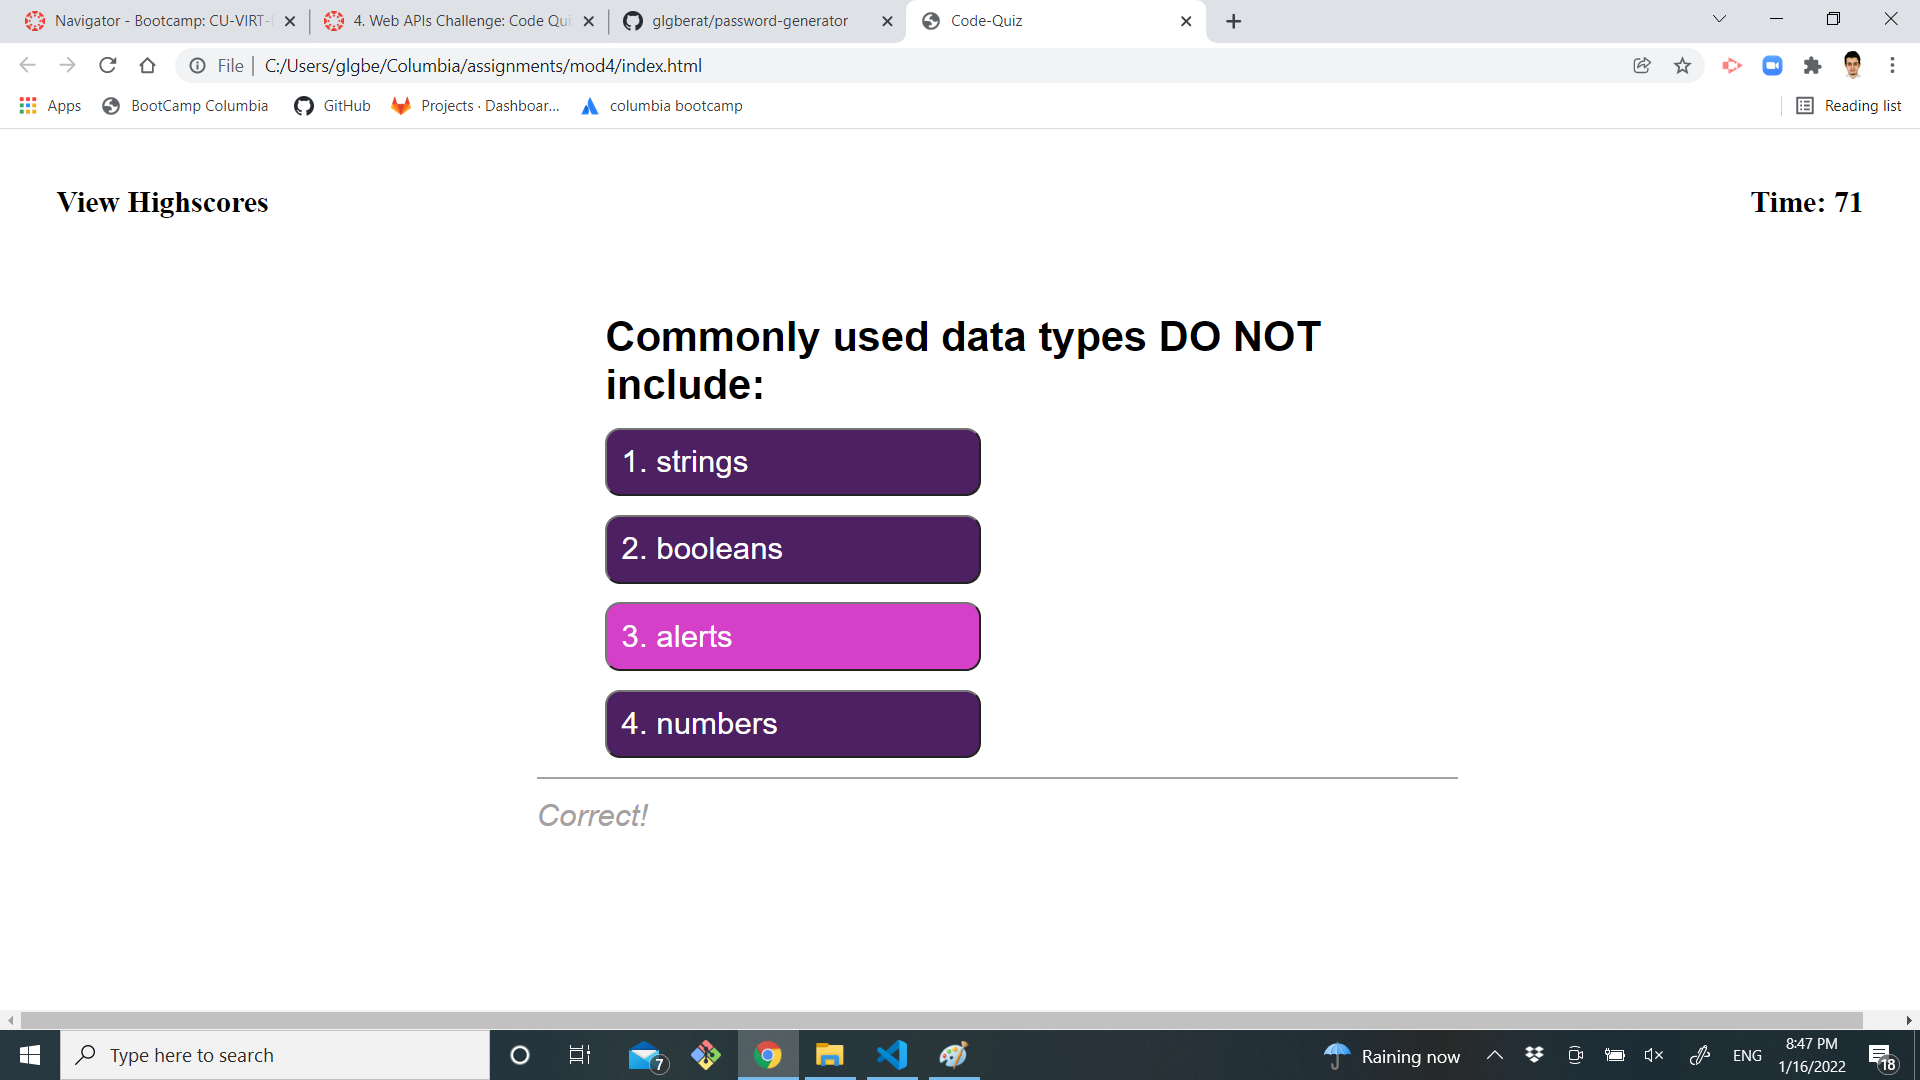Launch Visual Studio Code from the taskbar
This screenshot has height=1080, width=1920.
(891, 1054)
